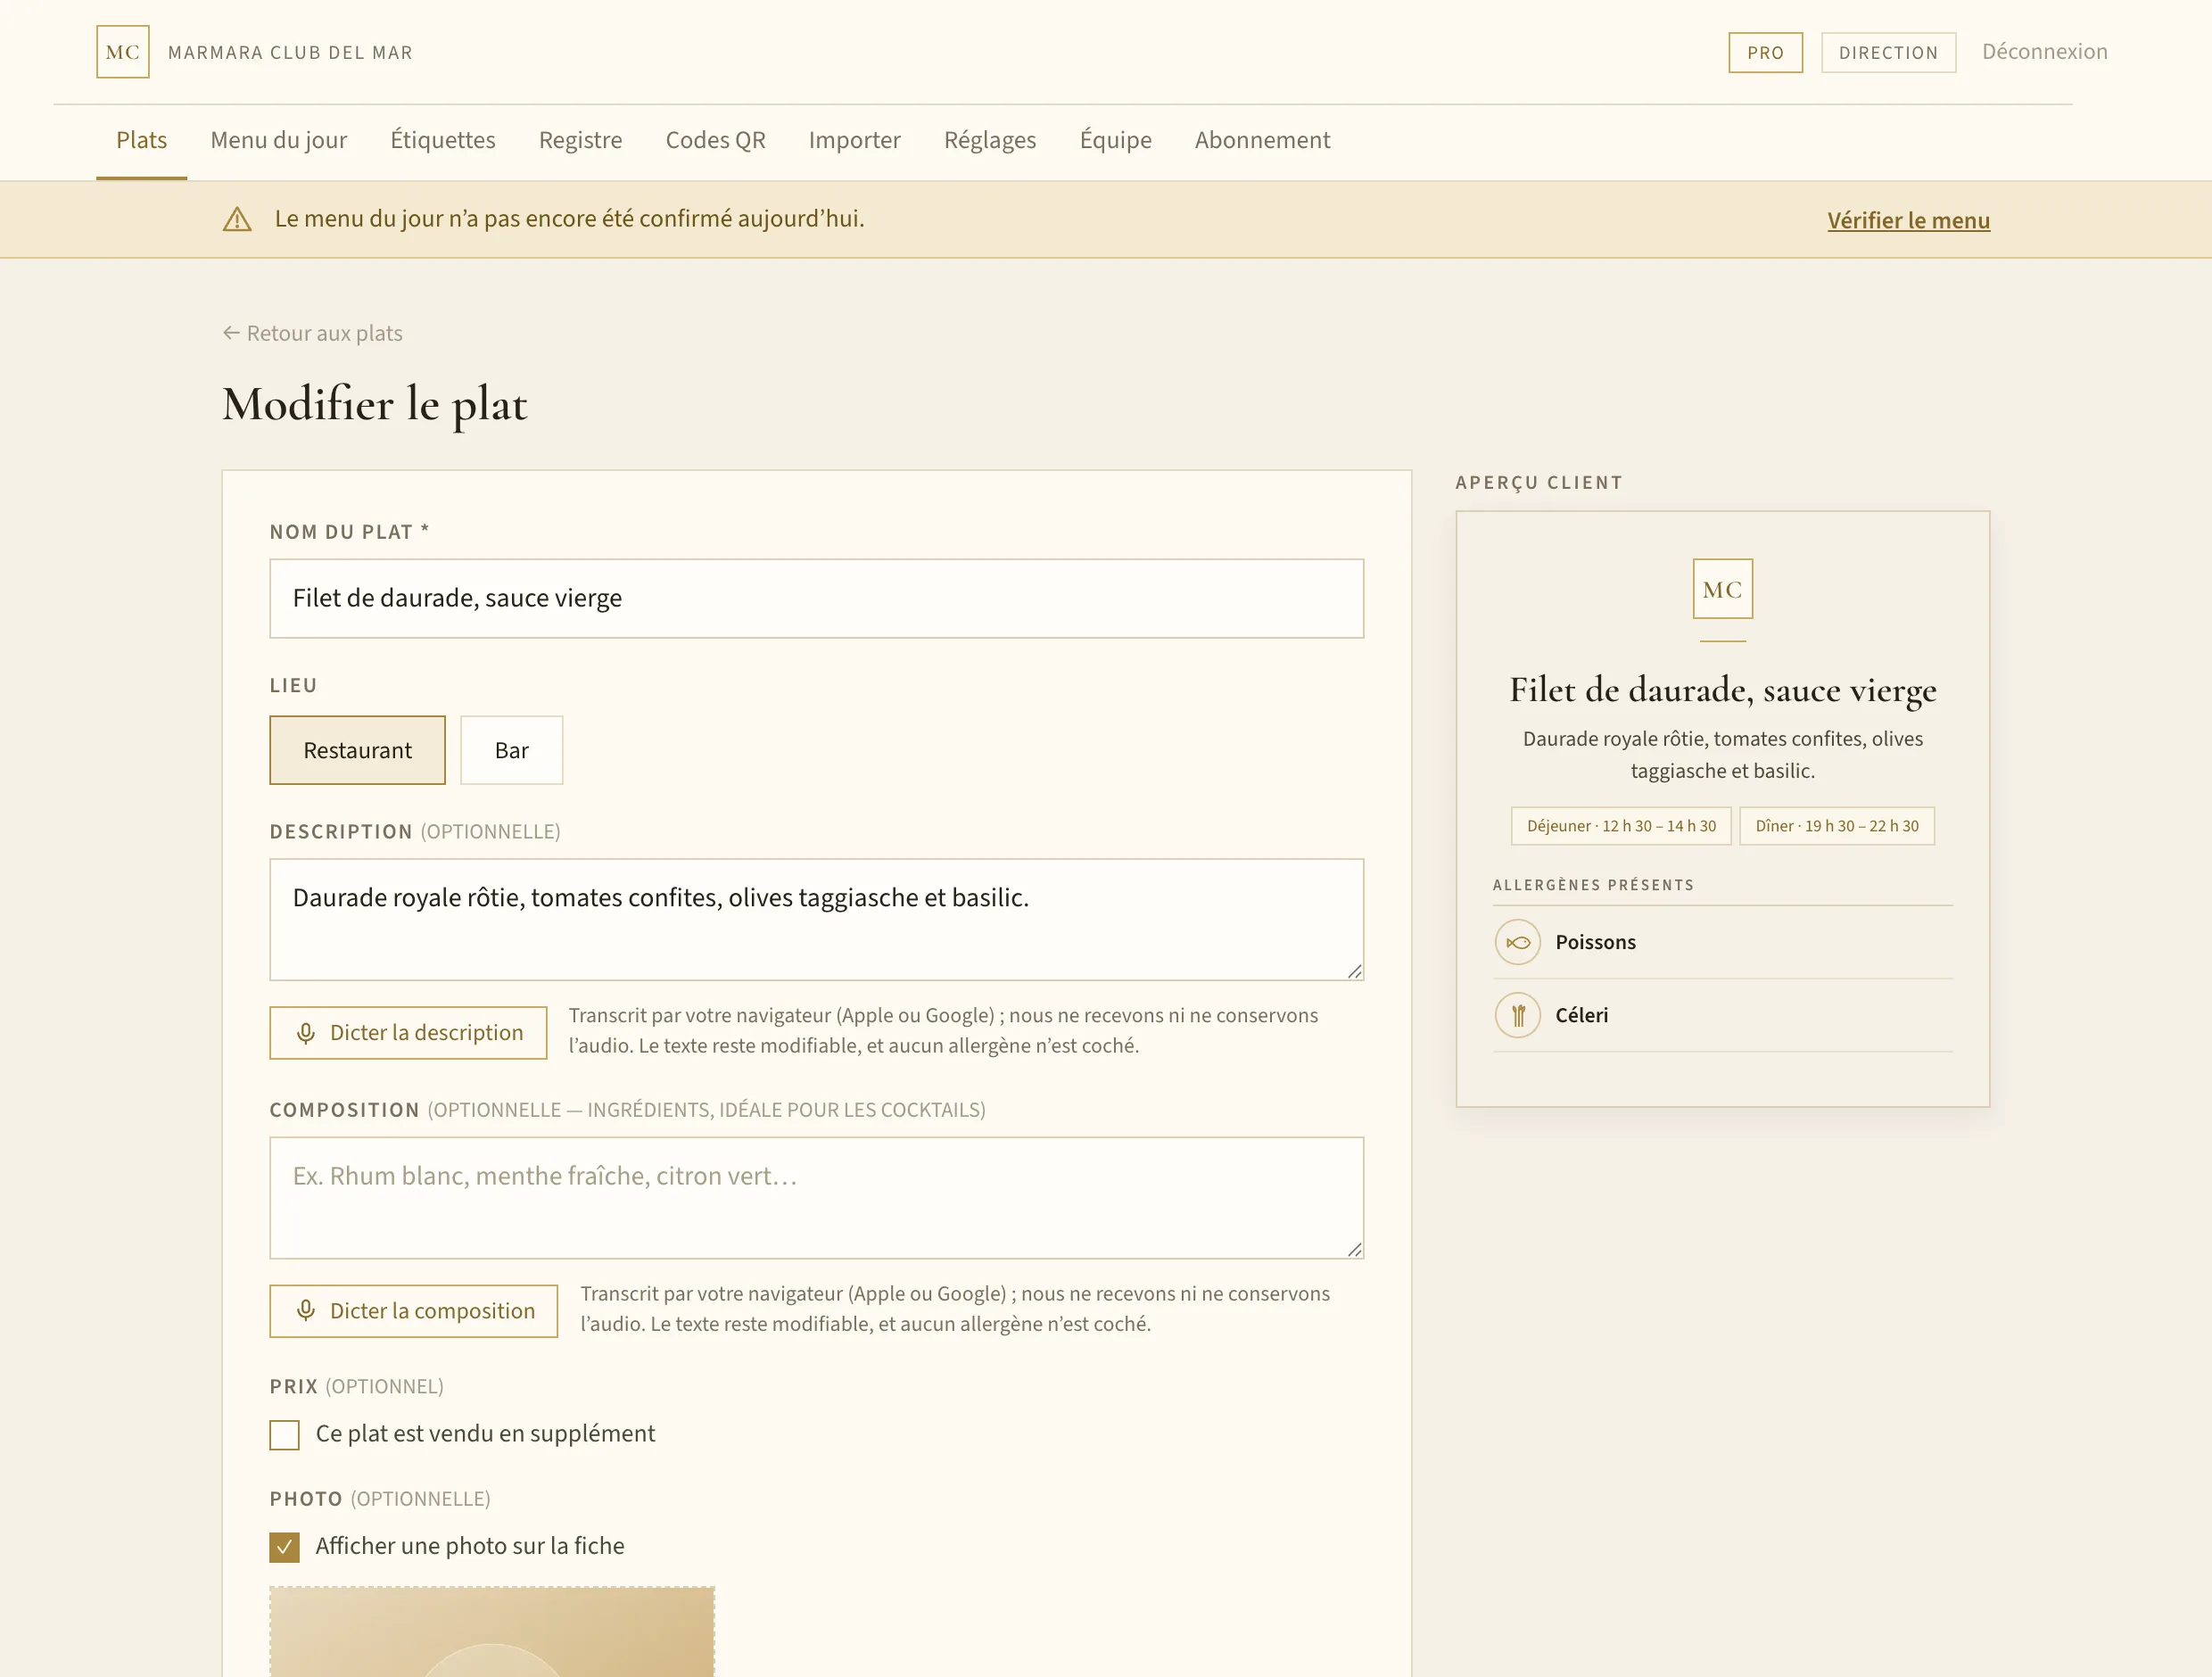Click the MC logo in the client preview
The width and height of the screenshot is (2212, 1677).
click(1722, 589)
